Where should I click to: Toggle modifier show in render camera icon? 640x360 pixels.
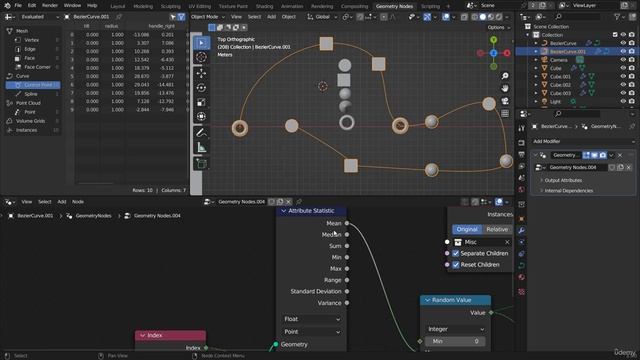click(x=602, y=155)
